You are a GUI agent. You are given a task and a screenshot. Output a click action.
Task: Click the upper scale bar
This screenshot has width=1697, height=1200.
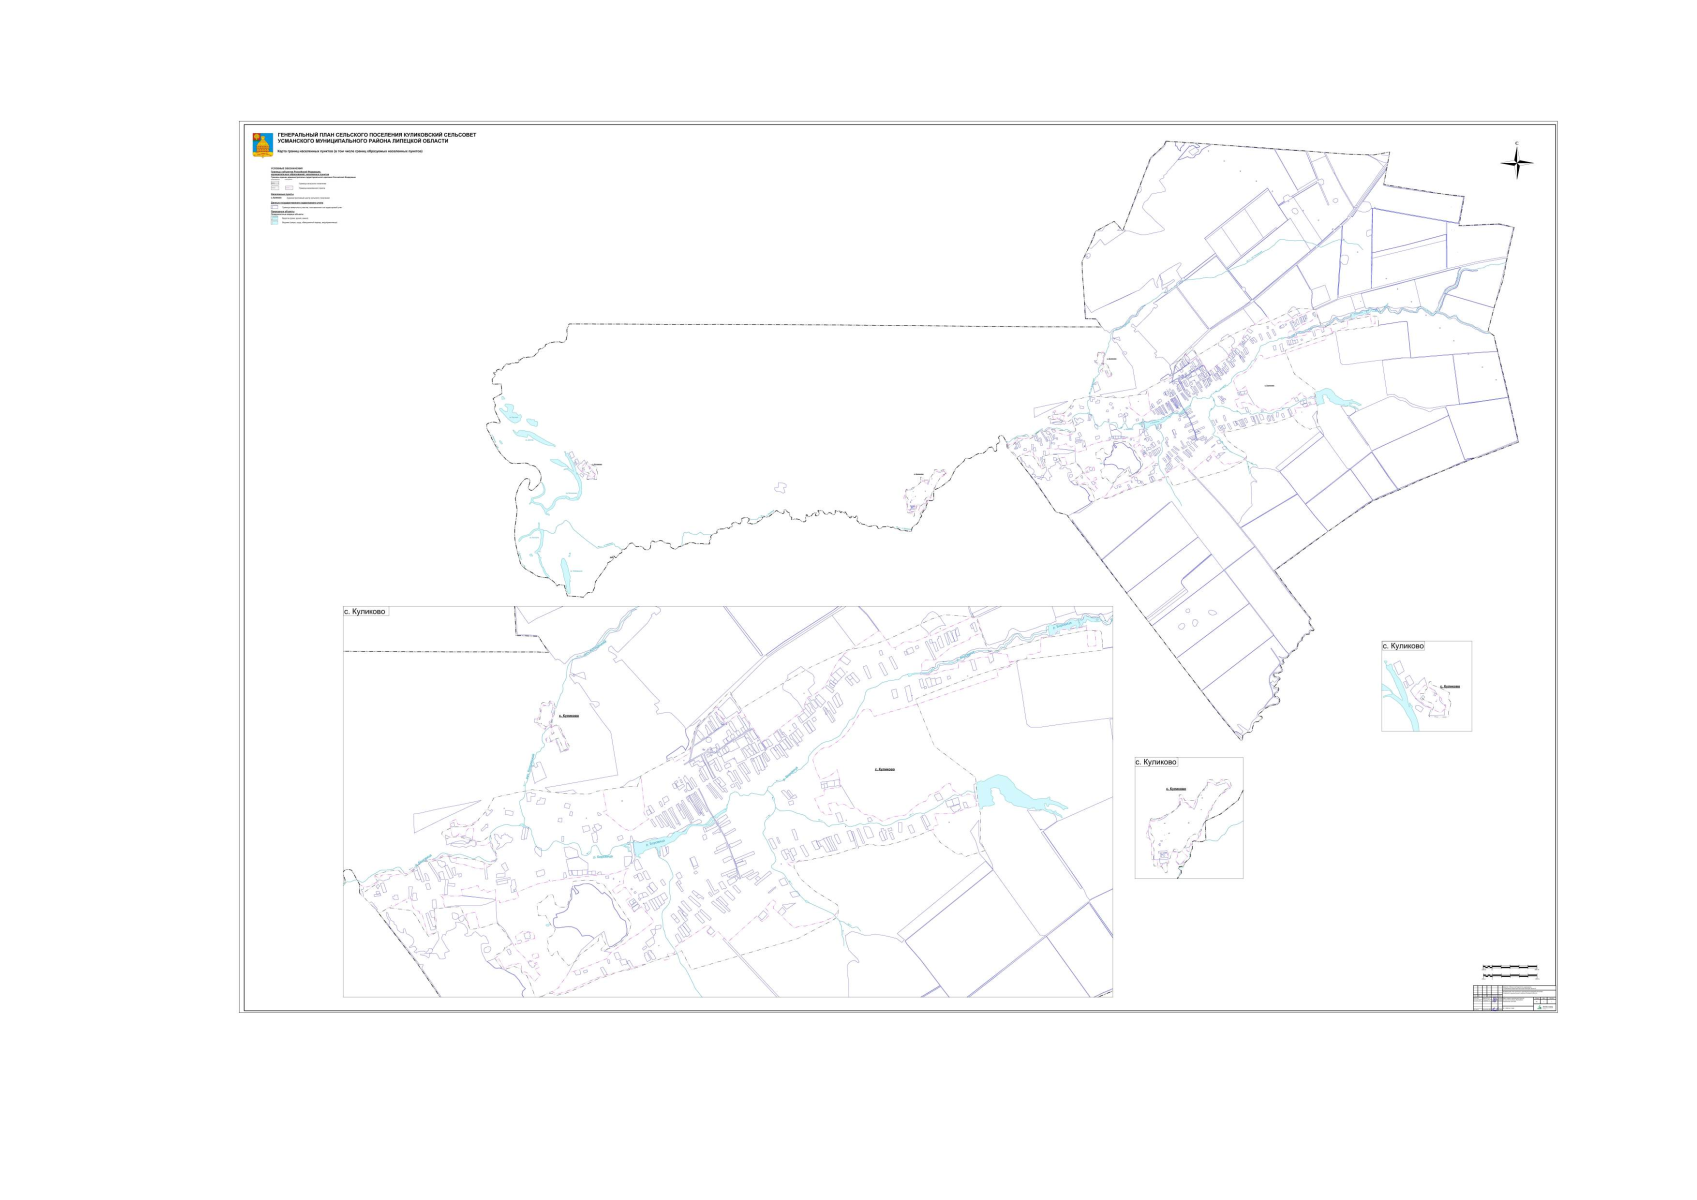pyautogui.click(x=1509, y=967)
